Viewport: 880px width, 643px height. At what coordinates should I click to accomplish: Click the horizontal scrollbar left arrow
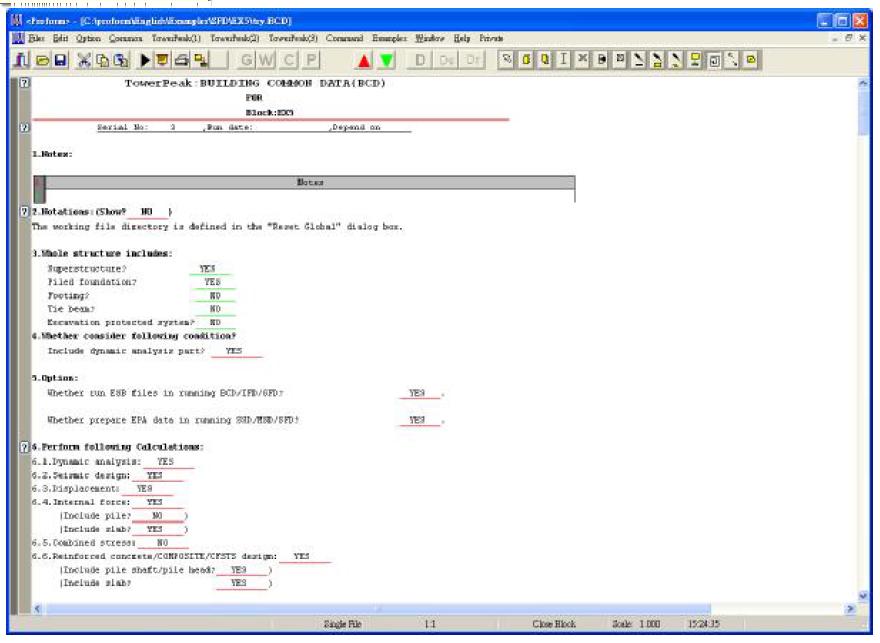38,609
